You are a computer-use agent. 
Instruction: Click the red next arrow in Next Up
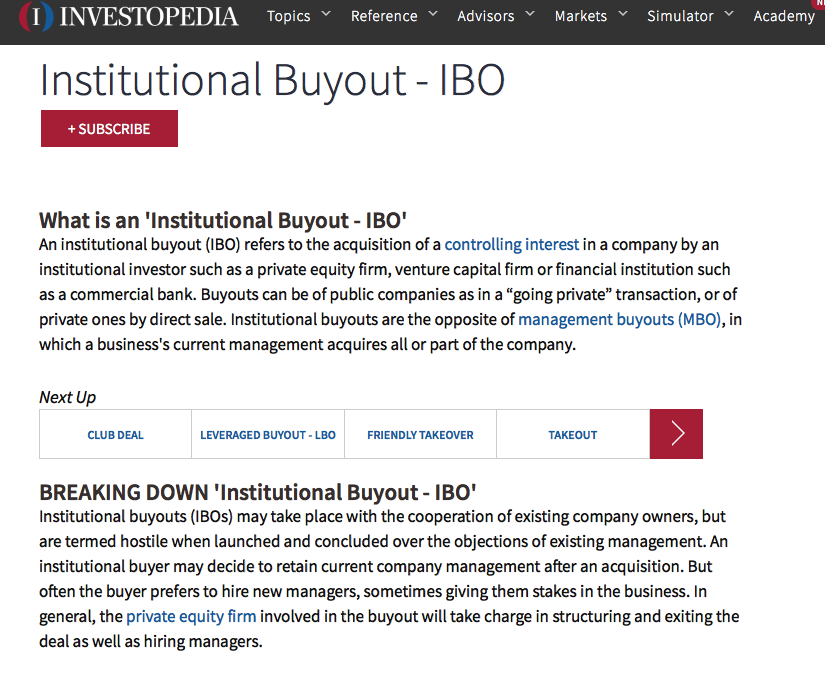click(676, 434)
